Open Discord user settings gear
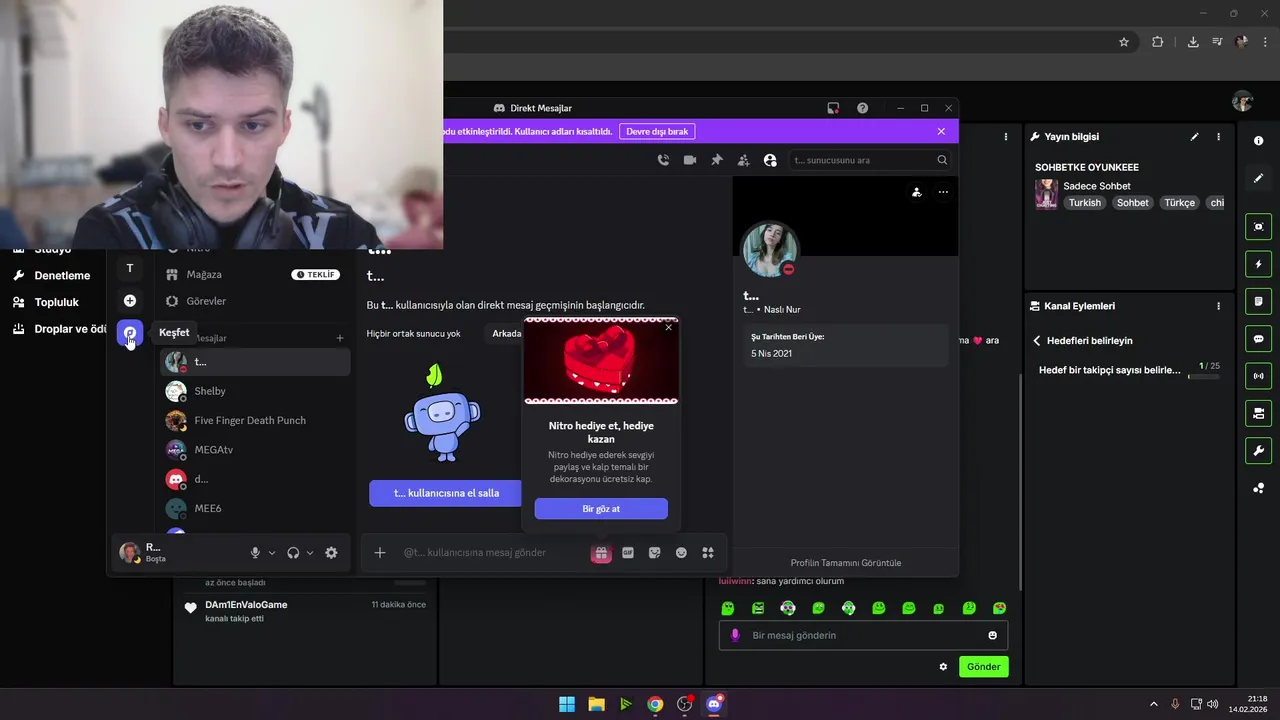The height and width of the screenshot is (720, 1280). click(332, 553)
